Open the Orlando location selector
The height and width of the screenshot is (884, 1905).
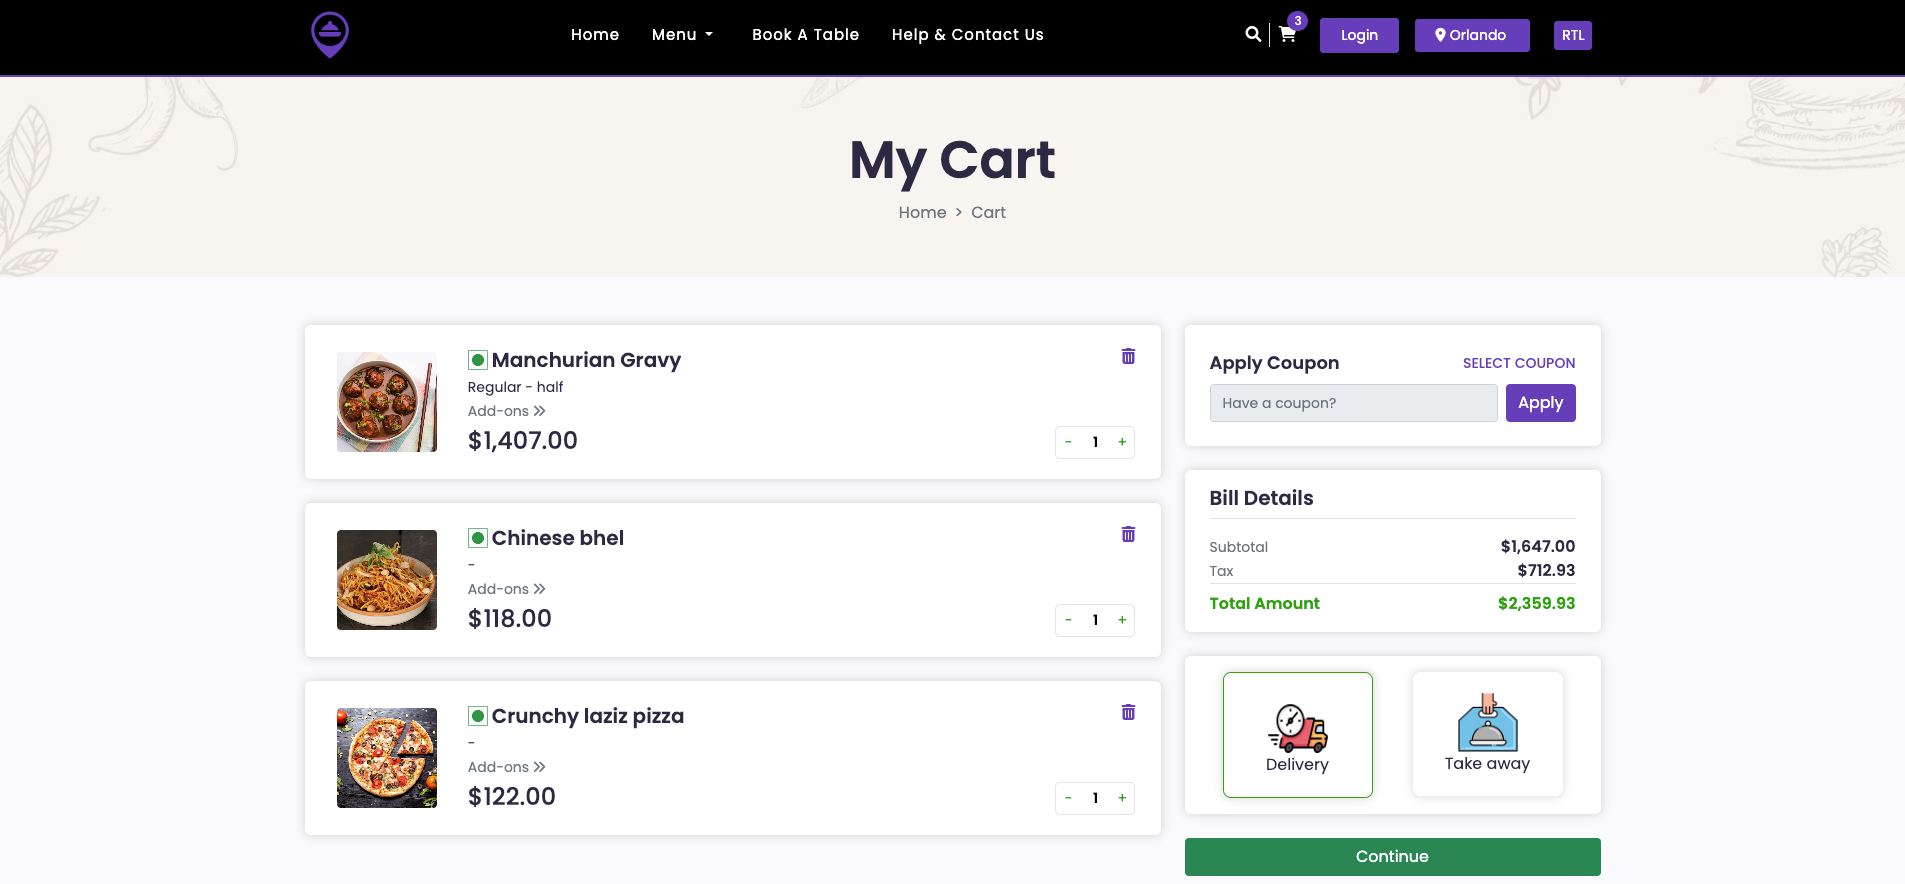coord(1471,35)
